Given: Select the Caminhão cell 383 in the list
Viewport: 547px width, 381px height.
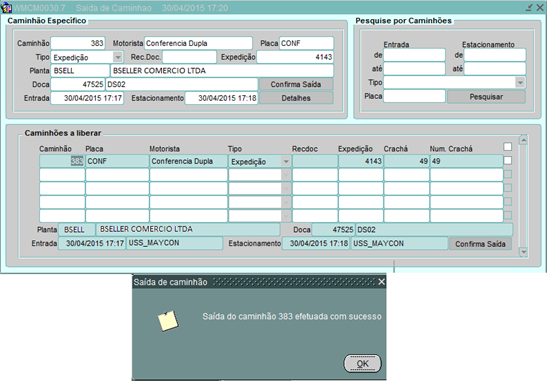Looking at the screenshot, I should pos(62,161).
